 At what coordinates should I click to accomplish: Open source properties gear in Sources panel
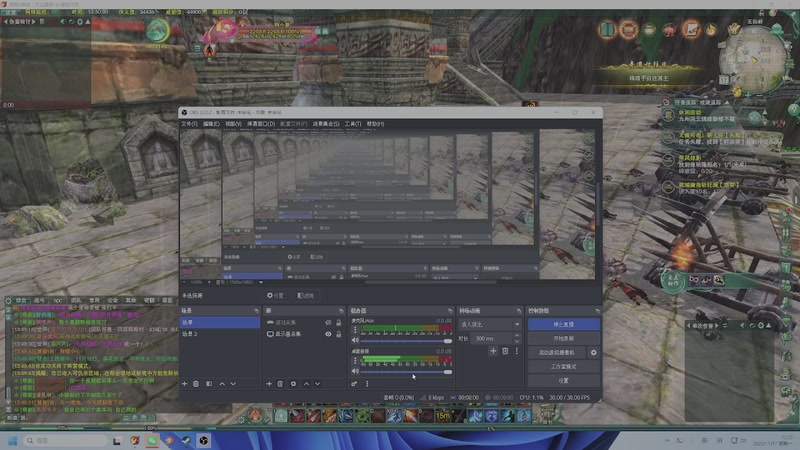pyautogui.click(x=293, y=384)
